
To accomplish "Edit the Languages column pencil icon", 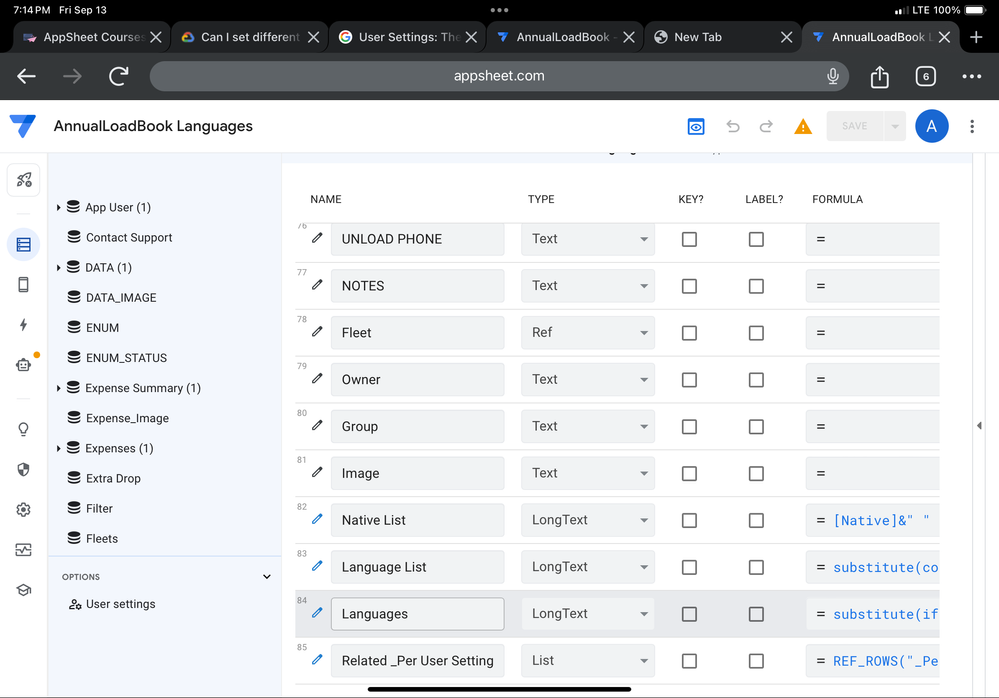I will (317, 613).
